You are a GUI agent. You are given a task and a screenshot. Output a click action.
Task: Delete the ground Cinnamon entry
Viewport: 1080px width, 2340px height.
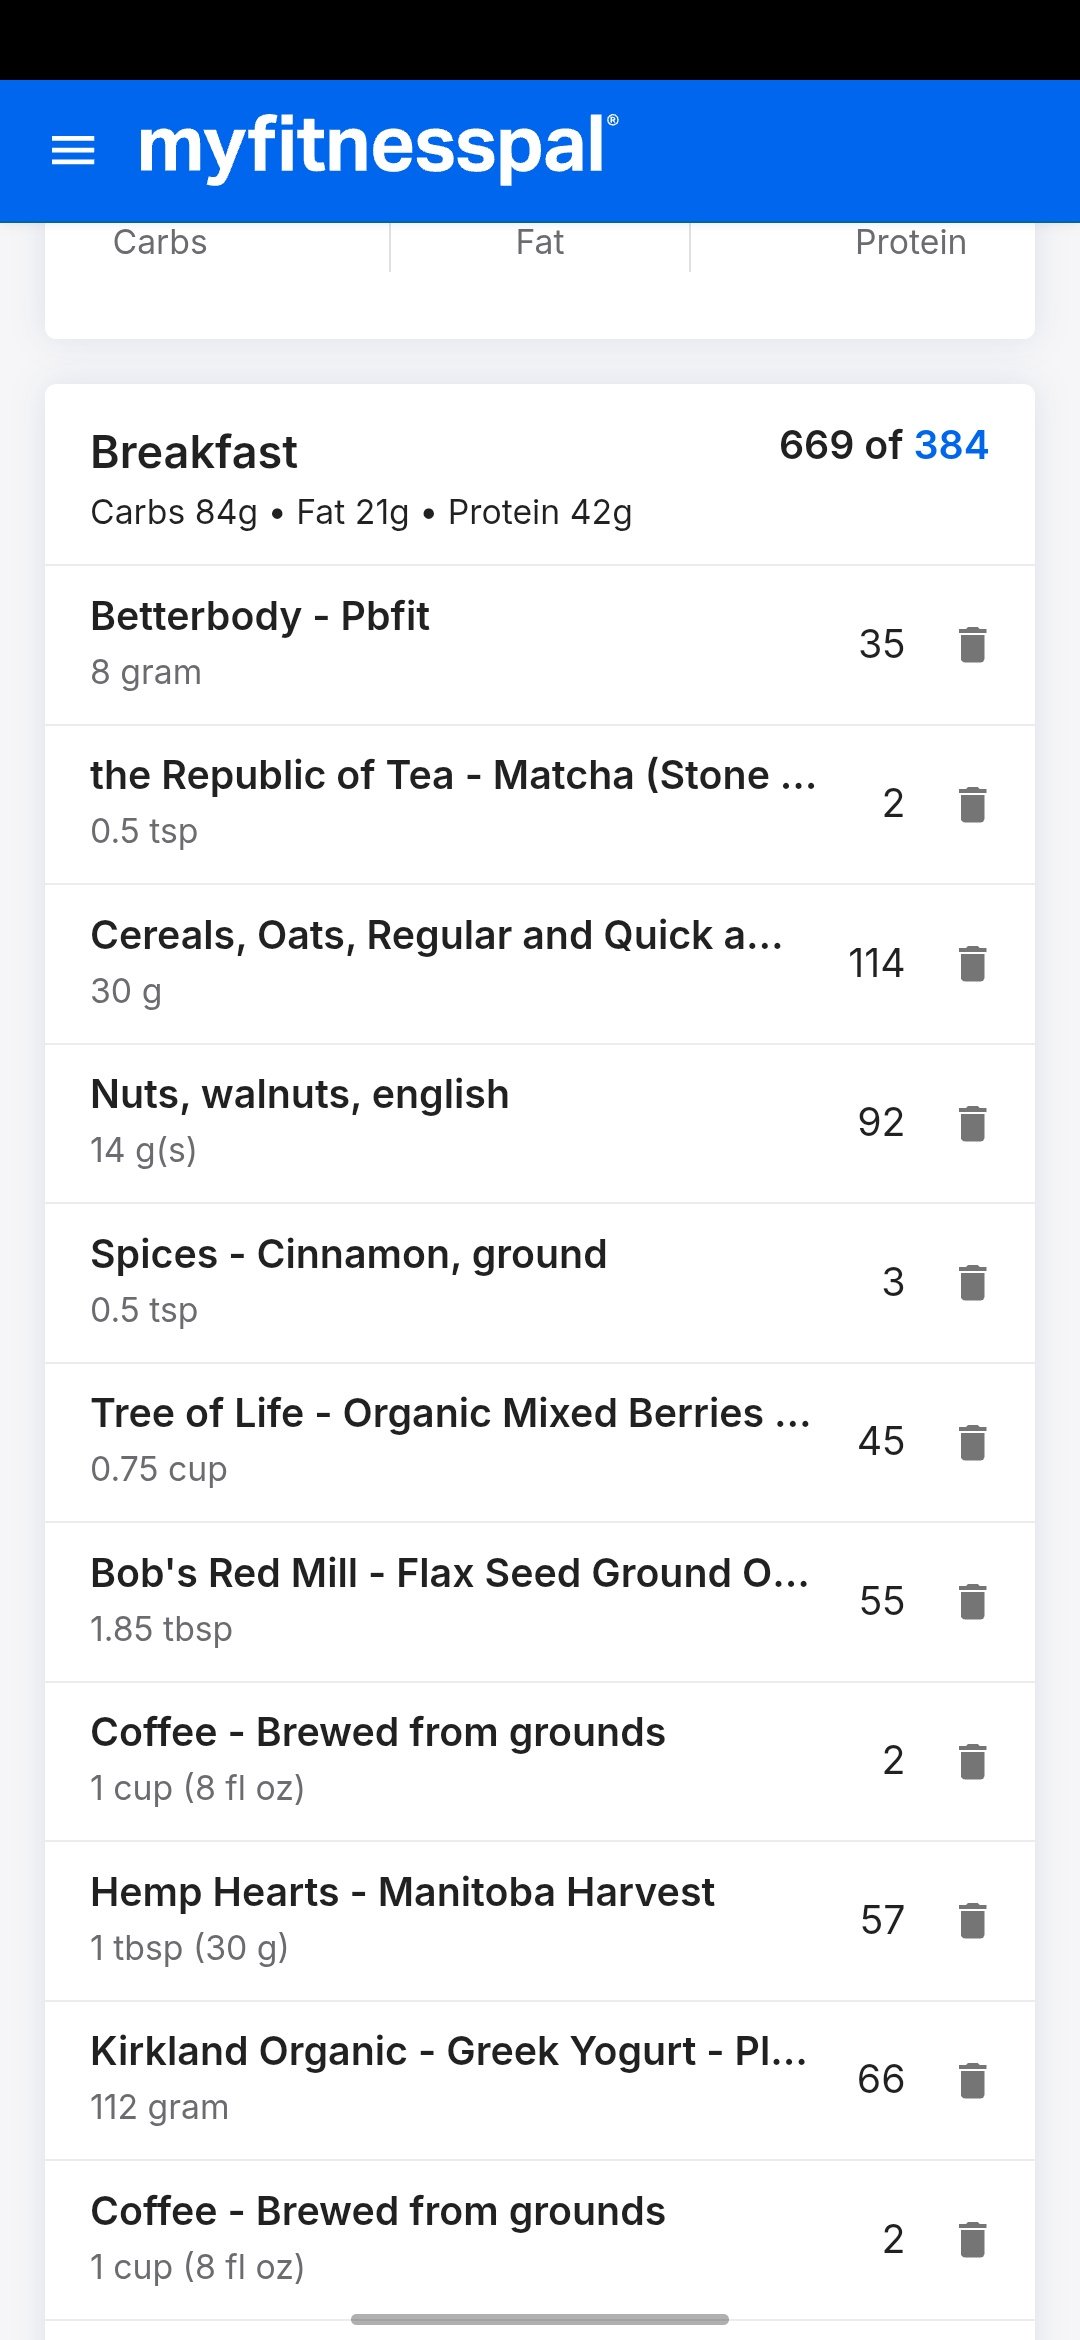pyautogui.click(x=972, y=1283)
